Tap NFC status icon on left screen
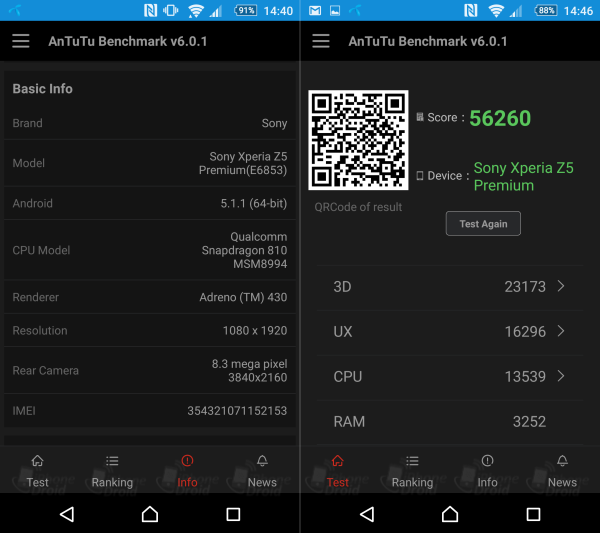The image size is (600, 533). tap(150, 10)
